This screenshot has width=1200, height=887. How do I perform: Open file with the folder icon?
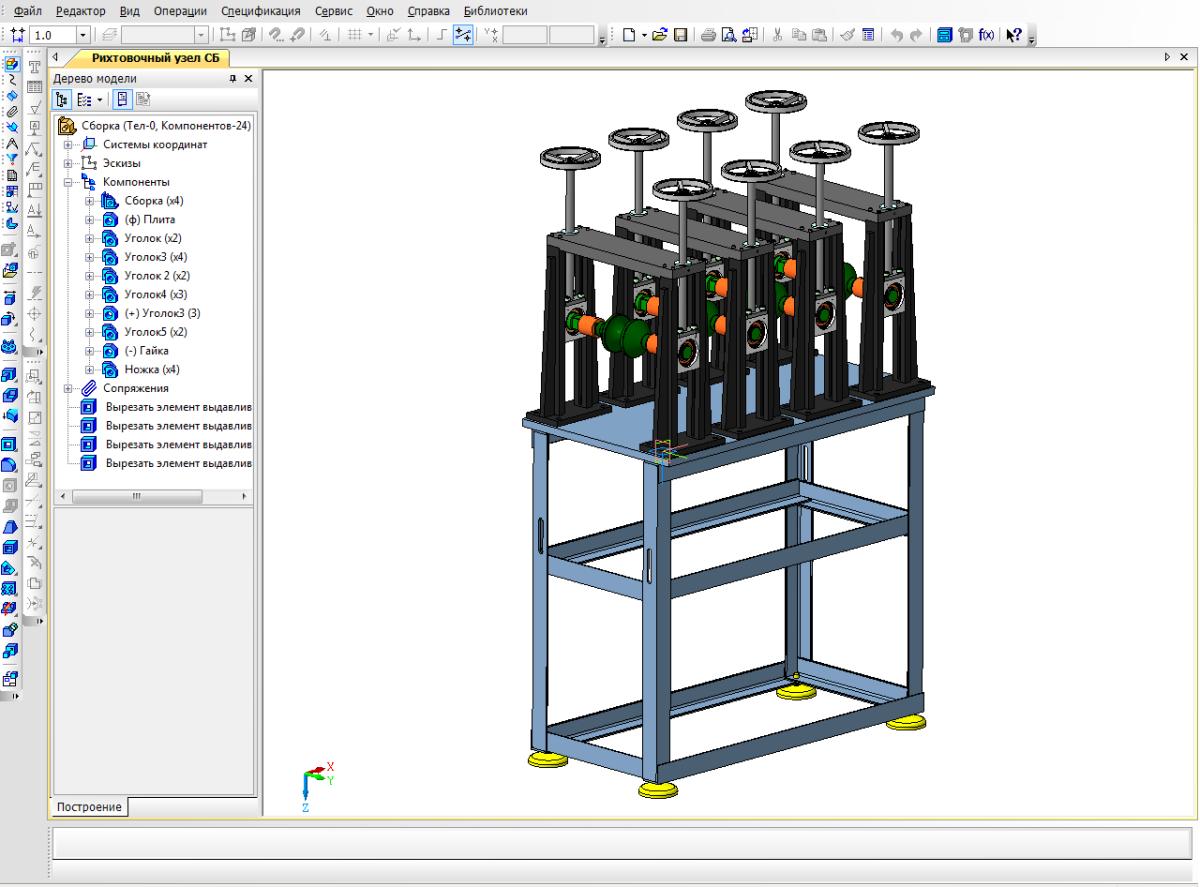(661, 35)
